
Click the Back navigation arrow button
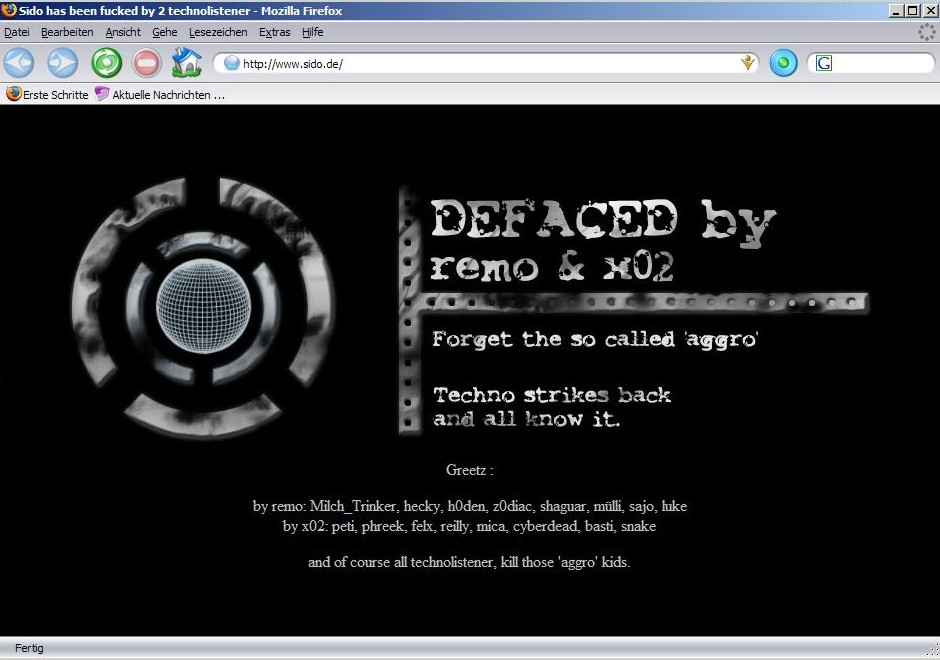pos(19,63)
